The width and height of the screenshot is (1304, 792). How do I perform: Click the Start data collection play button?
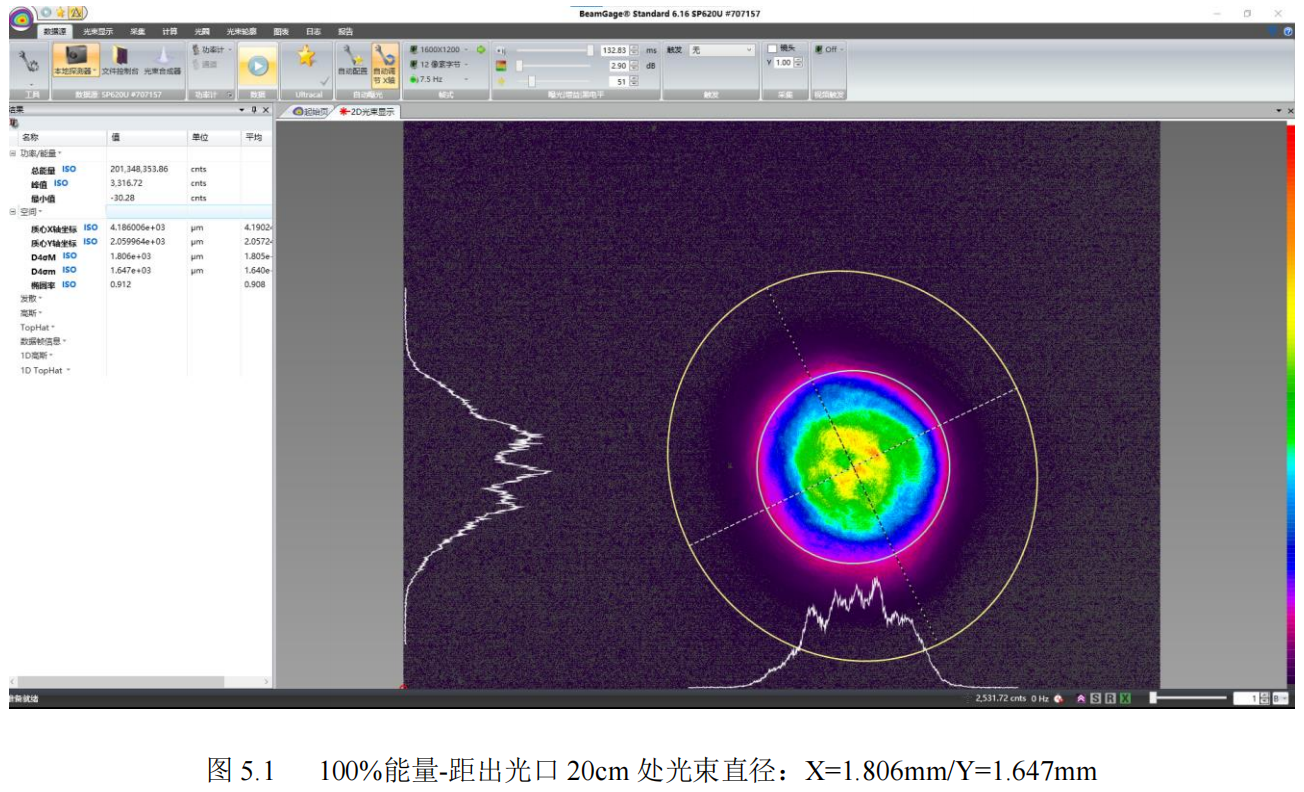click(x=257, y=66)
